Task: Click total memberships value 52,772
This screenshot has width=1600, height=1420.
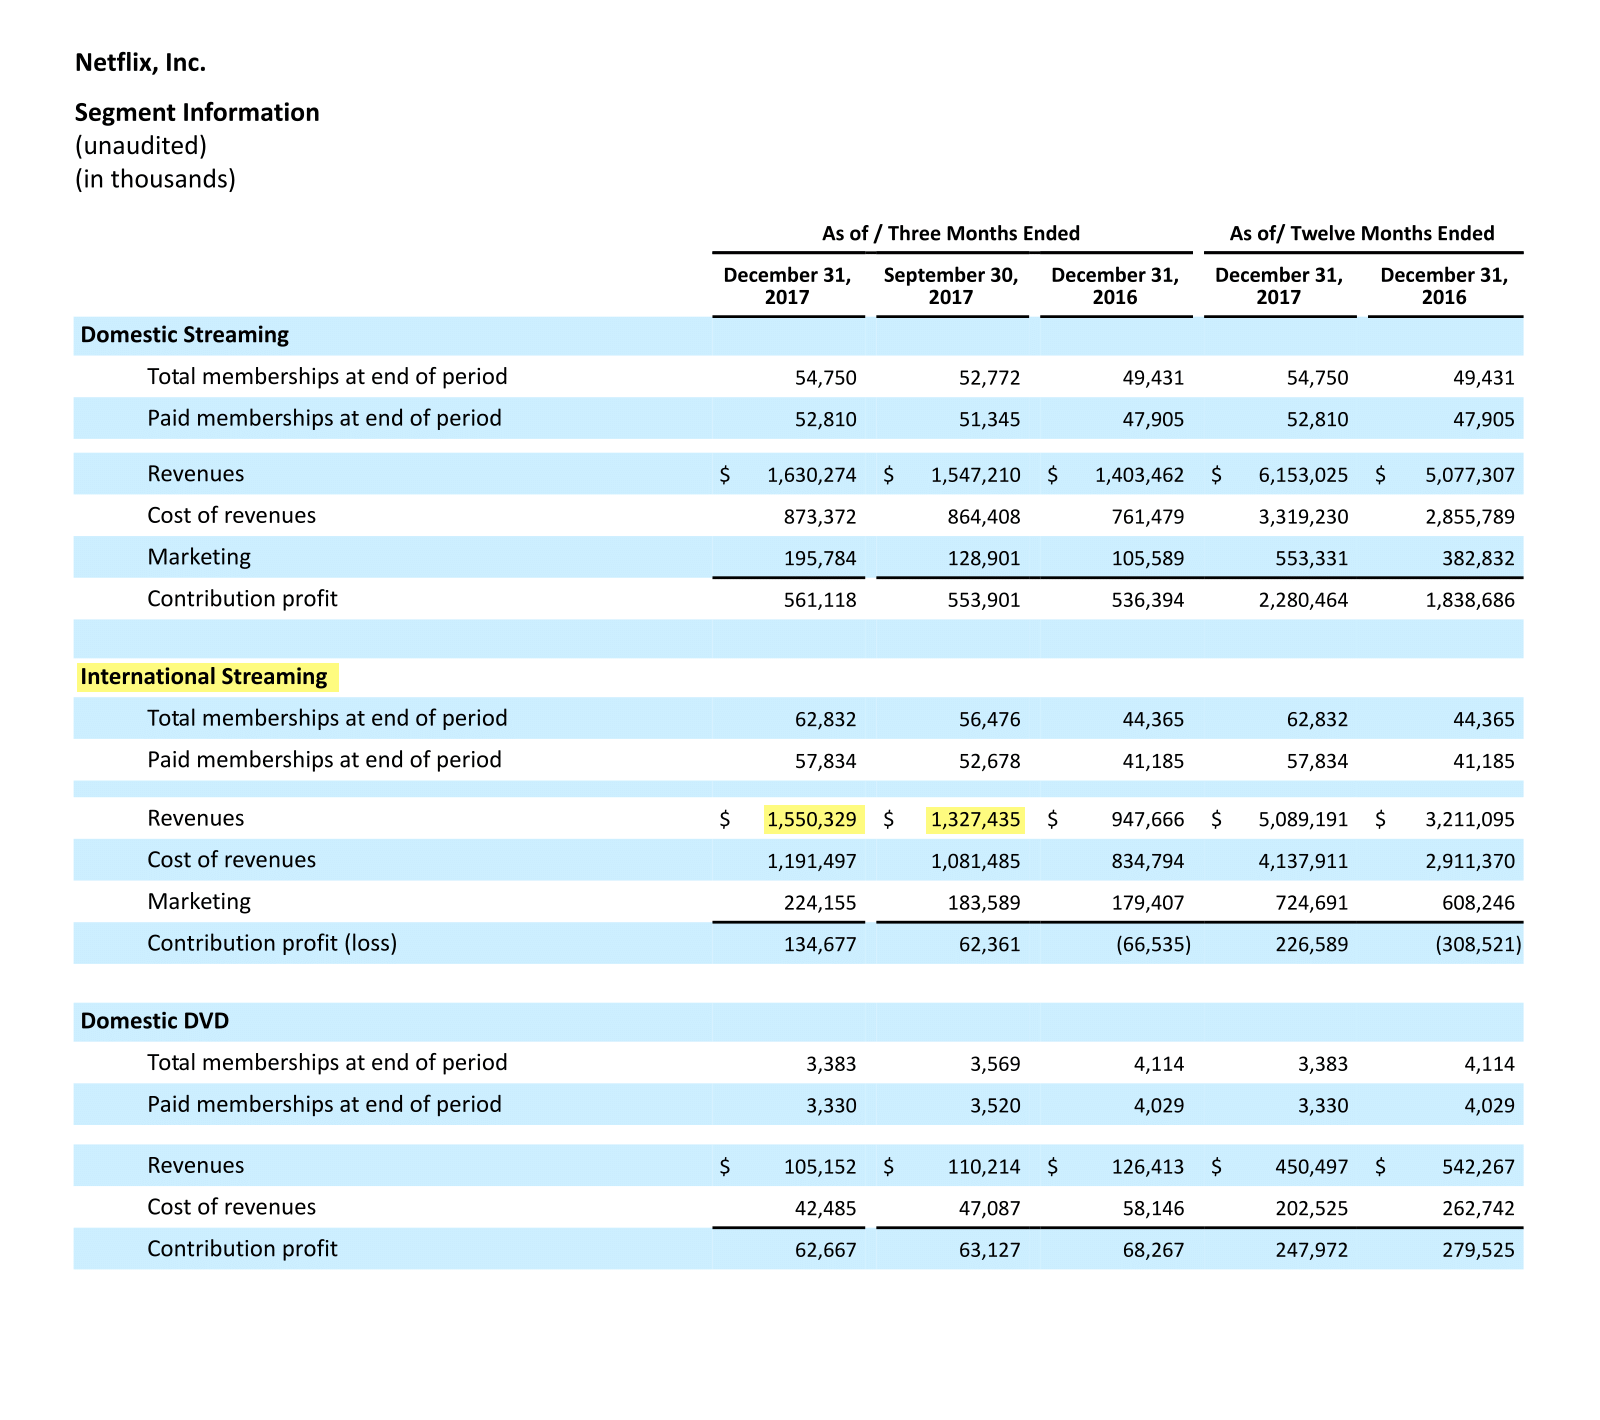Action: [x=990, y=378]
